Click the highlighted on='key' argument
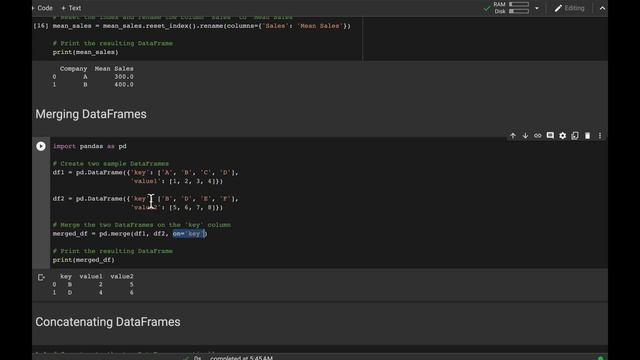The height and width of the screenshot is (360, 640). (188, 233)
